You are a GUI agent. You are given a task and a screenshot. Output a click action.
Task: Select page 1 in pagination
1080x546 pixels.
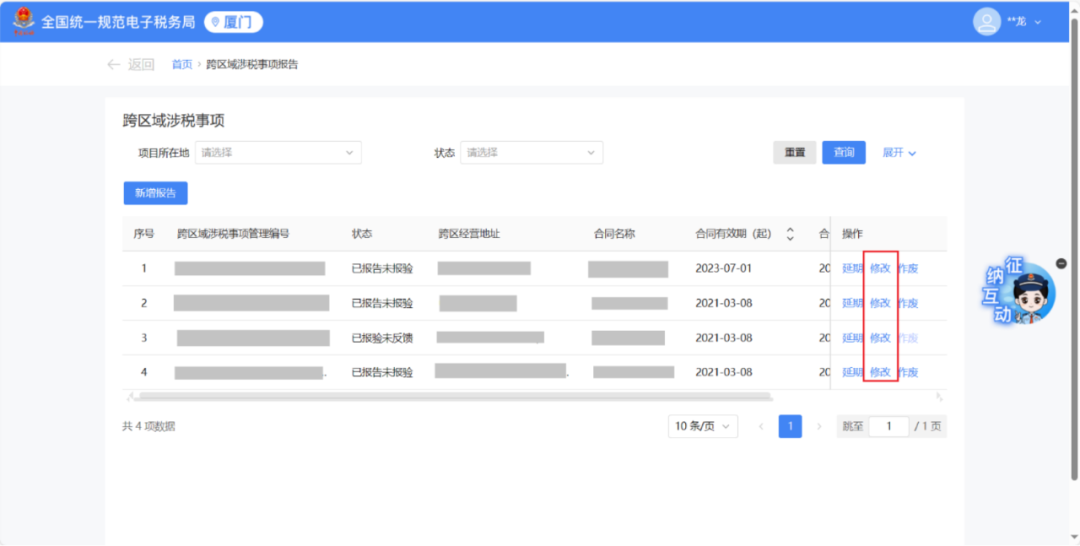790,426
